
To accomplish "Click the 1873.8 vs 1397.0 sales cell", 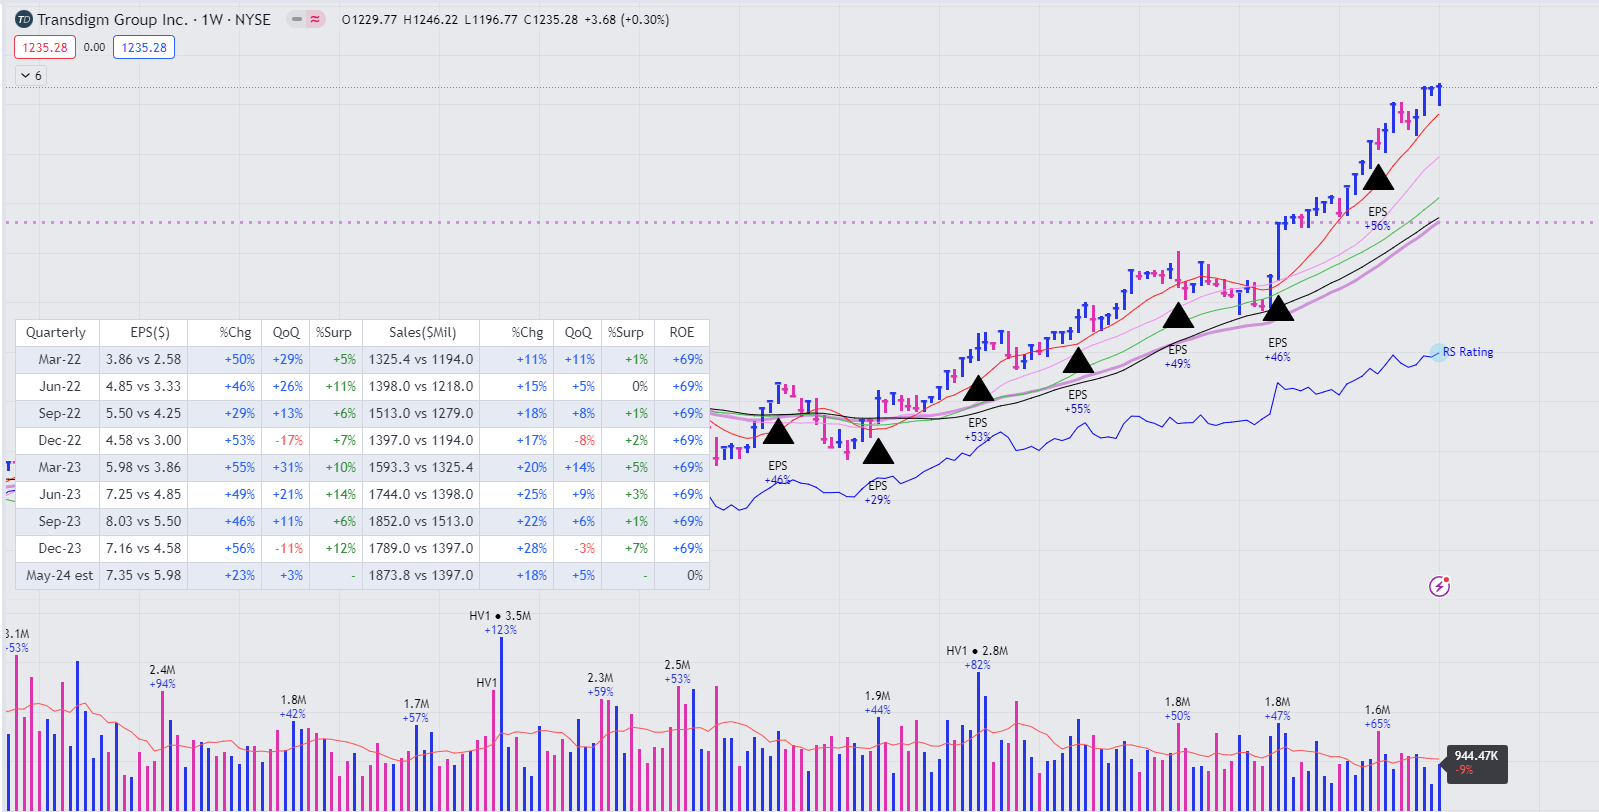I will 421,575.
